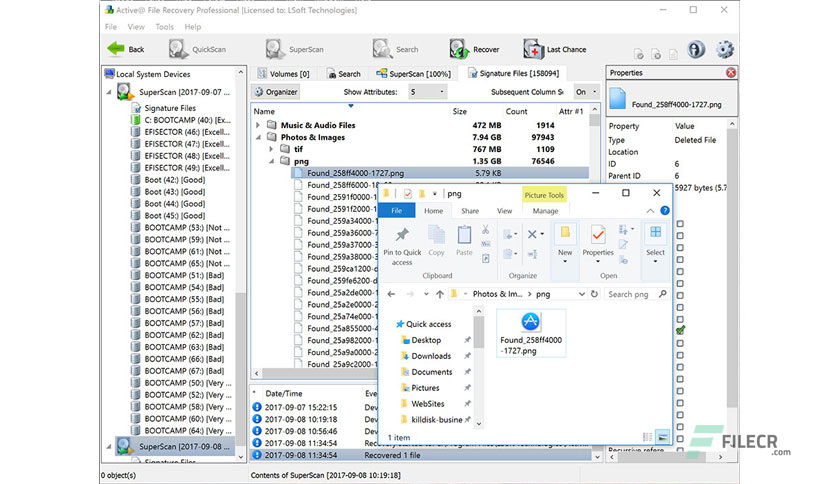Image resolution: width=836 pixels, height=484 pixels.
Task: Refresh the Explorer address bar
Action: pyautogui.click(x=594, y=294)
